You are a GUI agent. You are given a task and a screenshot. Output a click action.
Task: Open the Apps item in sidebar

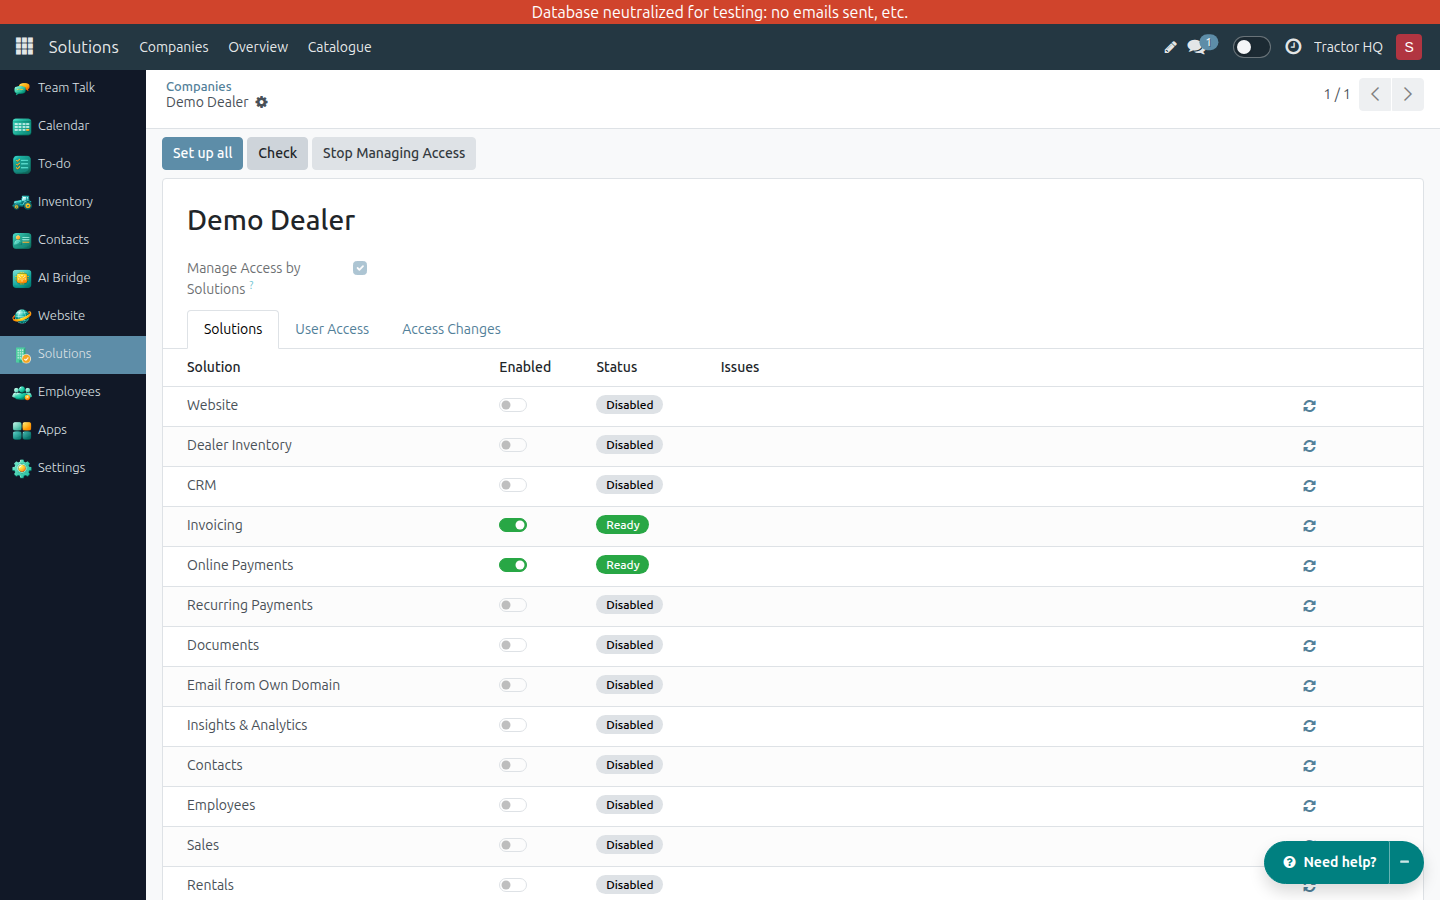tap(73, 430)
